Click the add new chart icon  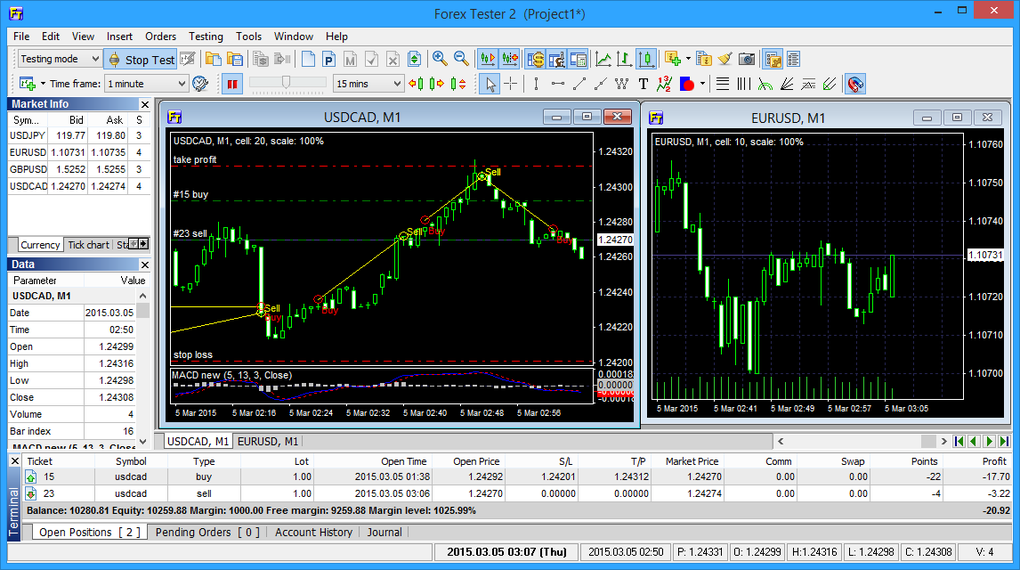coord(27,84)
